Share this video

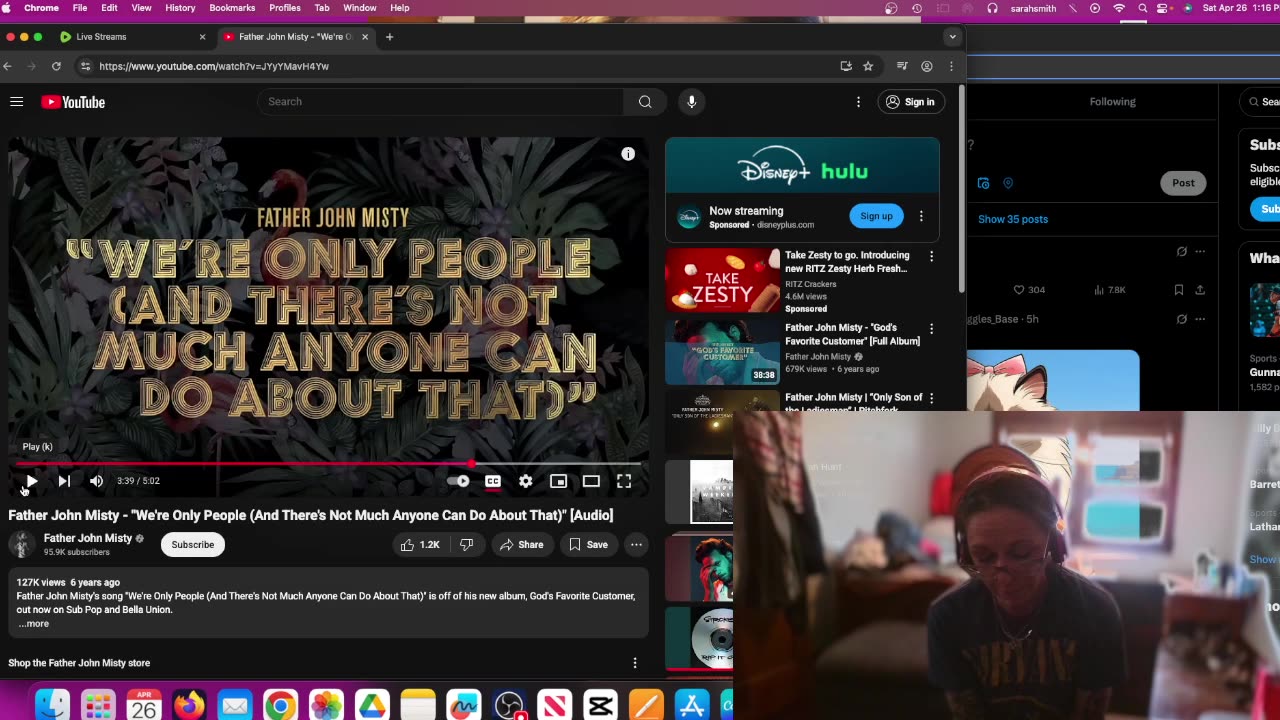click(x=521, y=545)
